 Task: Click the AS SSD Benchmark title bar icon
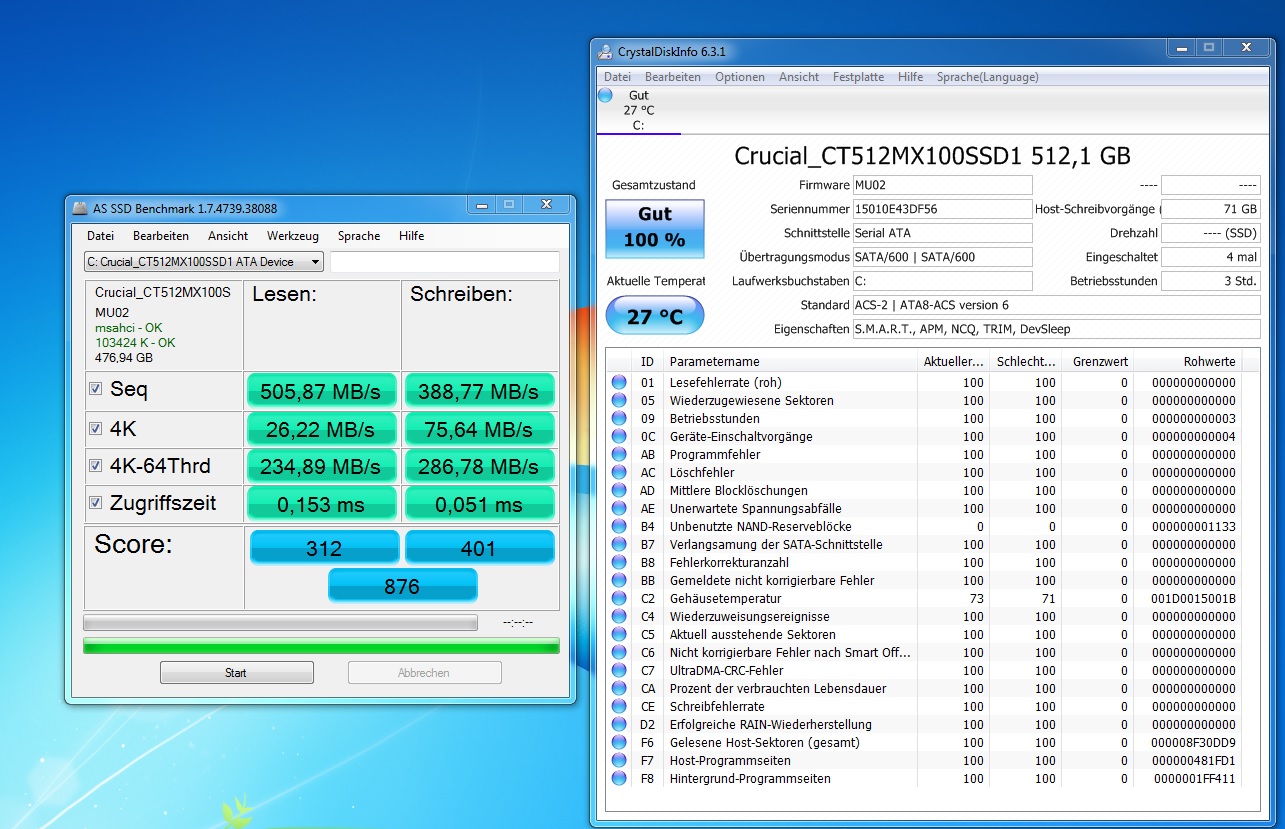click(80, 208)
